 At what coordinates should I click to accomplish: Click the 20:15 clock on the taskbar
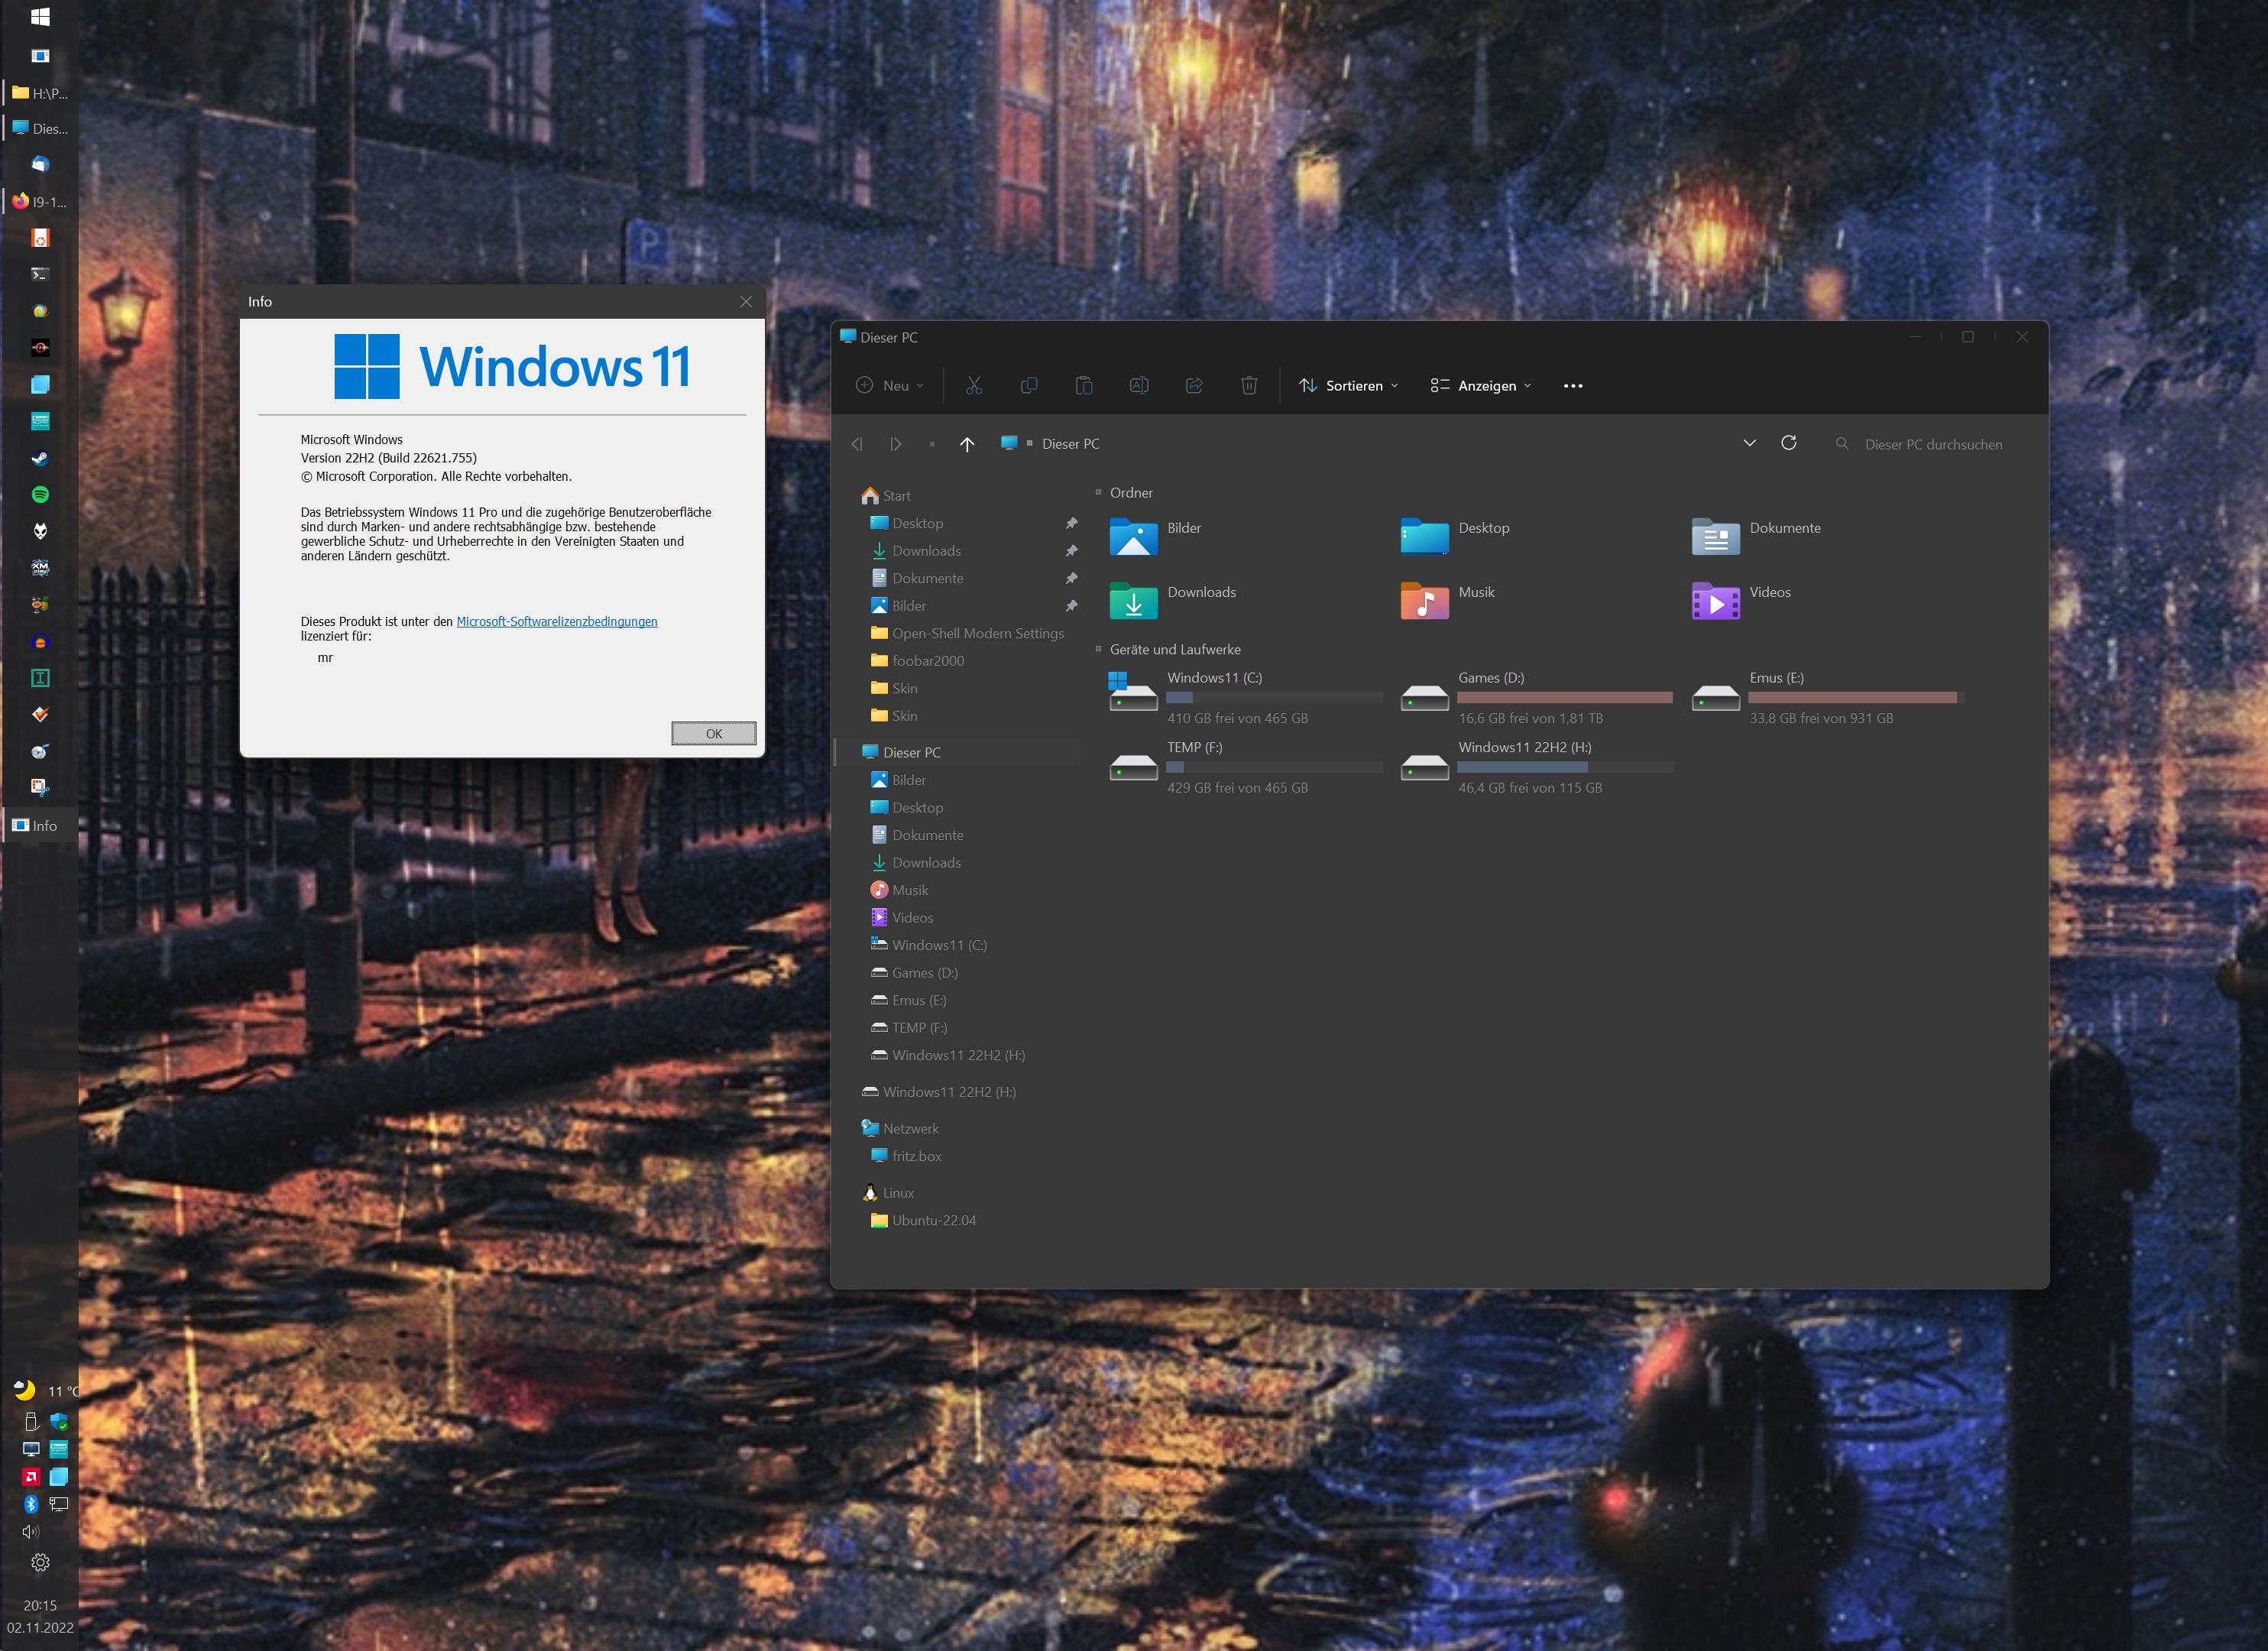(x=40, y=1606)
